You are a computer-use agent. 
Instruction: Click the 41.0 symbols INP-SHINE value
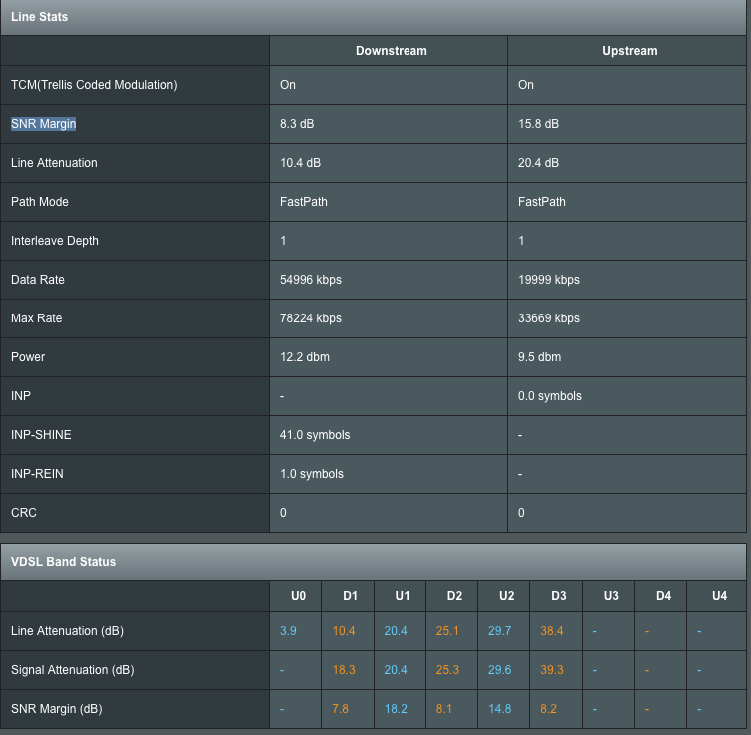click(315, 435)
